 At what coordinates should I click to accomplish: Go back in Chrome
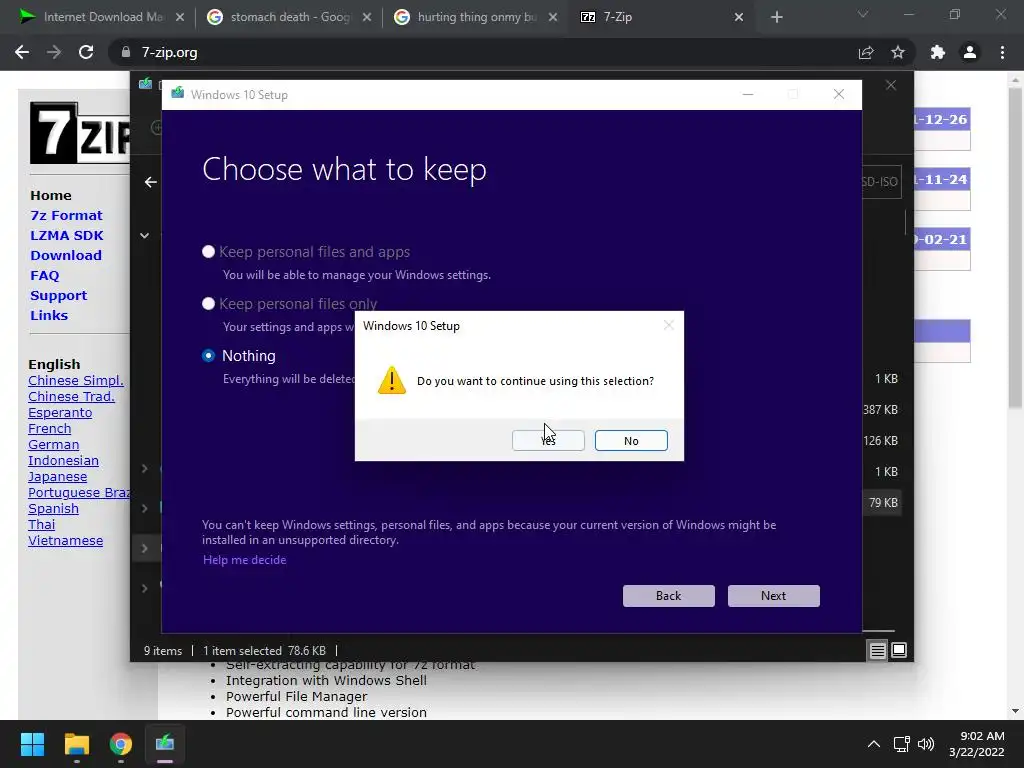click(22, 52)
